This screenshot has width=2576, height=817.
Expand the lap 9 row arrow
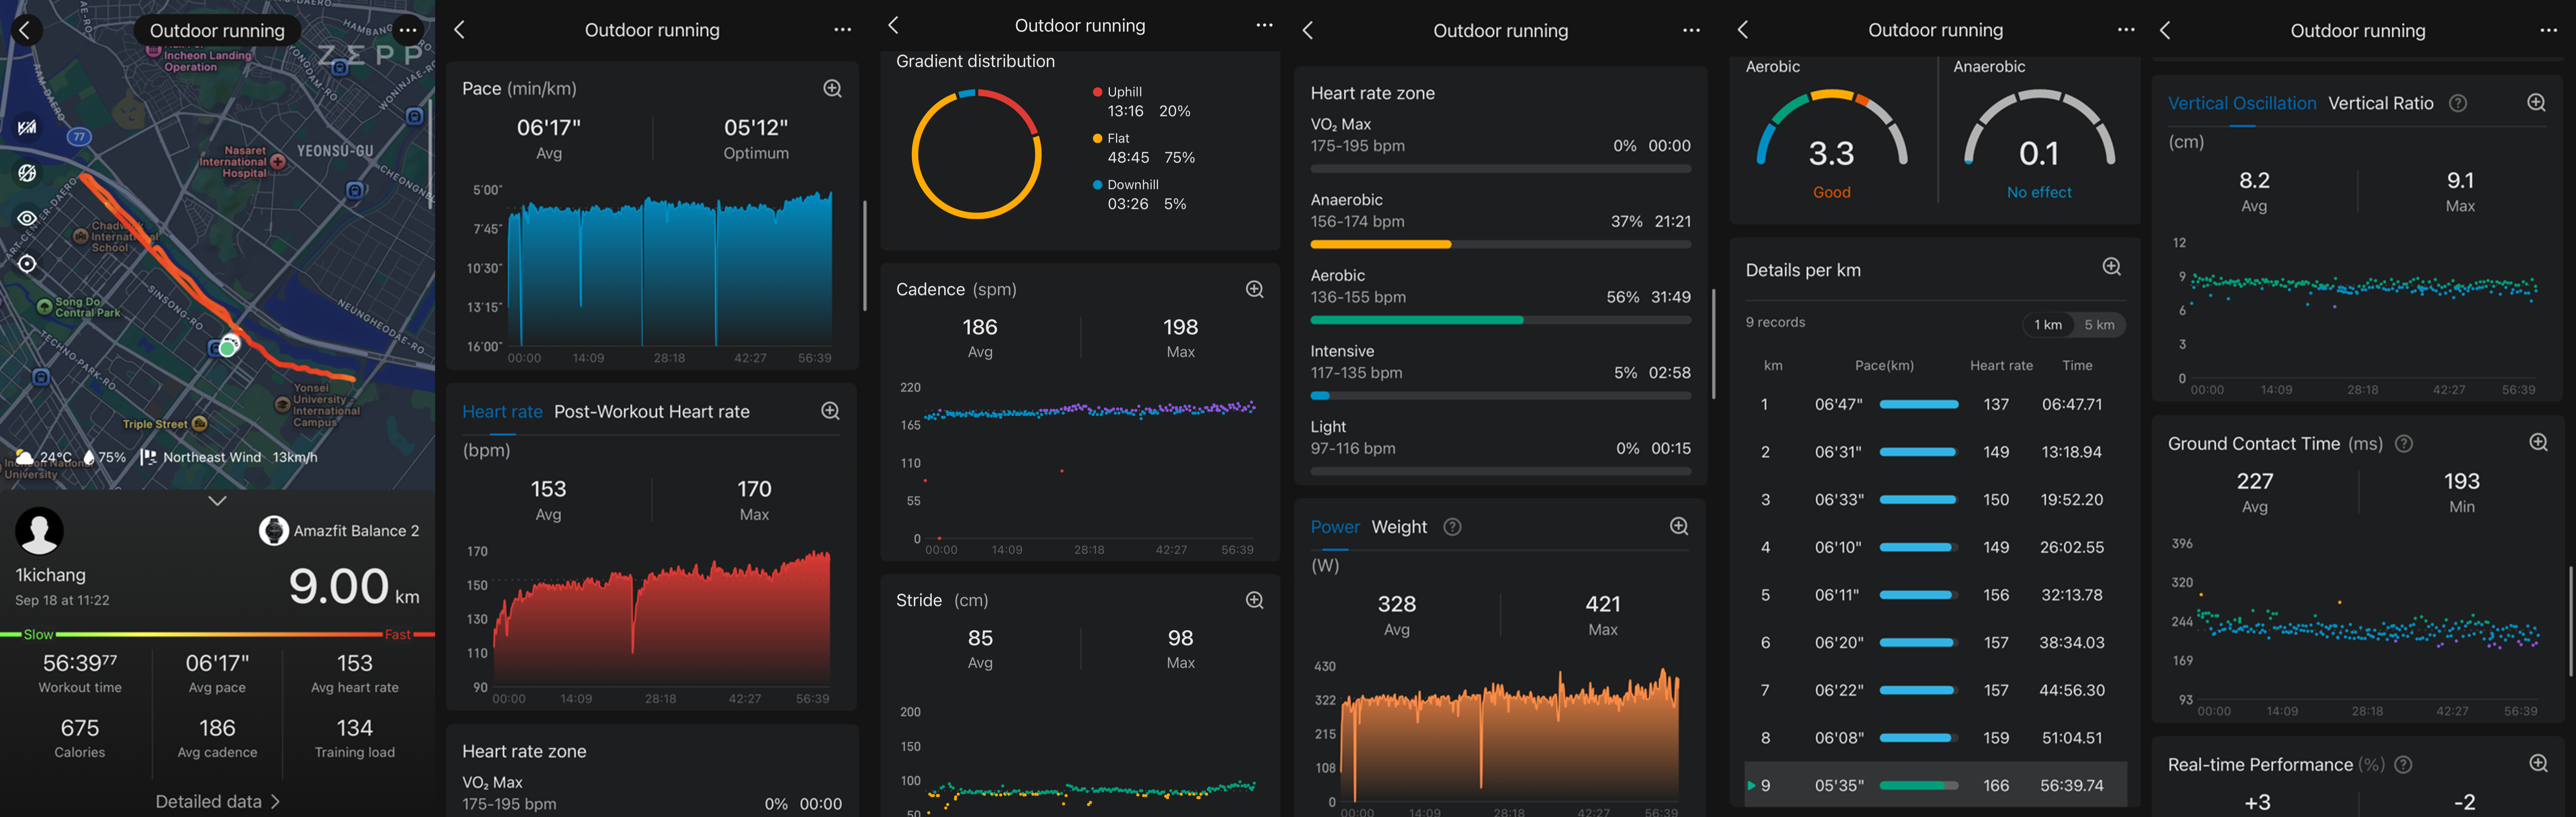(1751, 786)
